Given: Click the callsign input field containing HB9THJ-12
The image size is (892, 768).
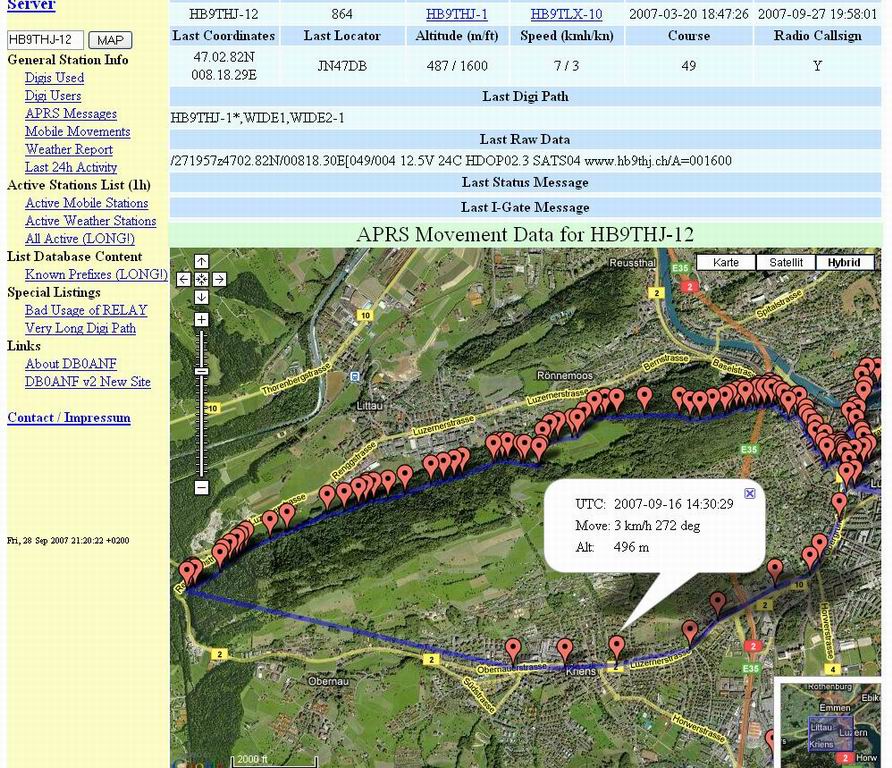Looking at the screenshot, I should (x=46, y=40).
